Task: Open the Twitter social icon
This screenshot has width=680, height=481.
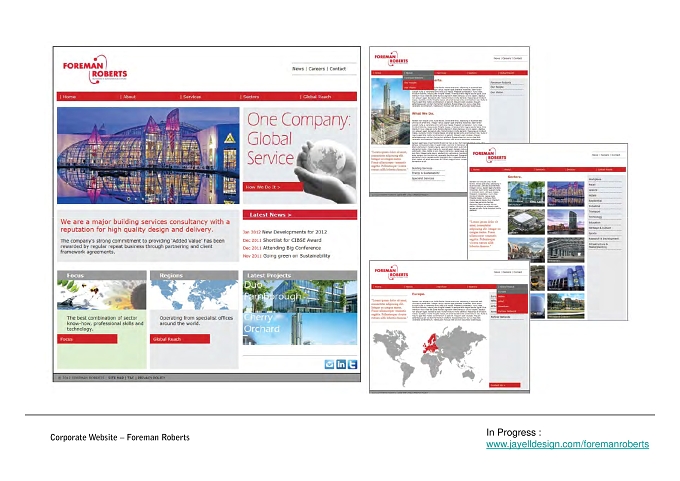Action: coord(353,364)
